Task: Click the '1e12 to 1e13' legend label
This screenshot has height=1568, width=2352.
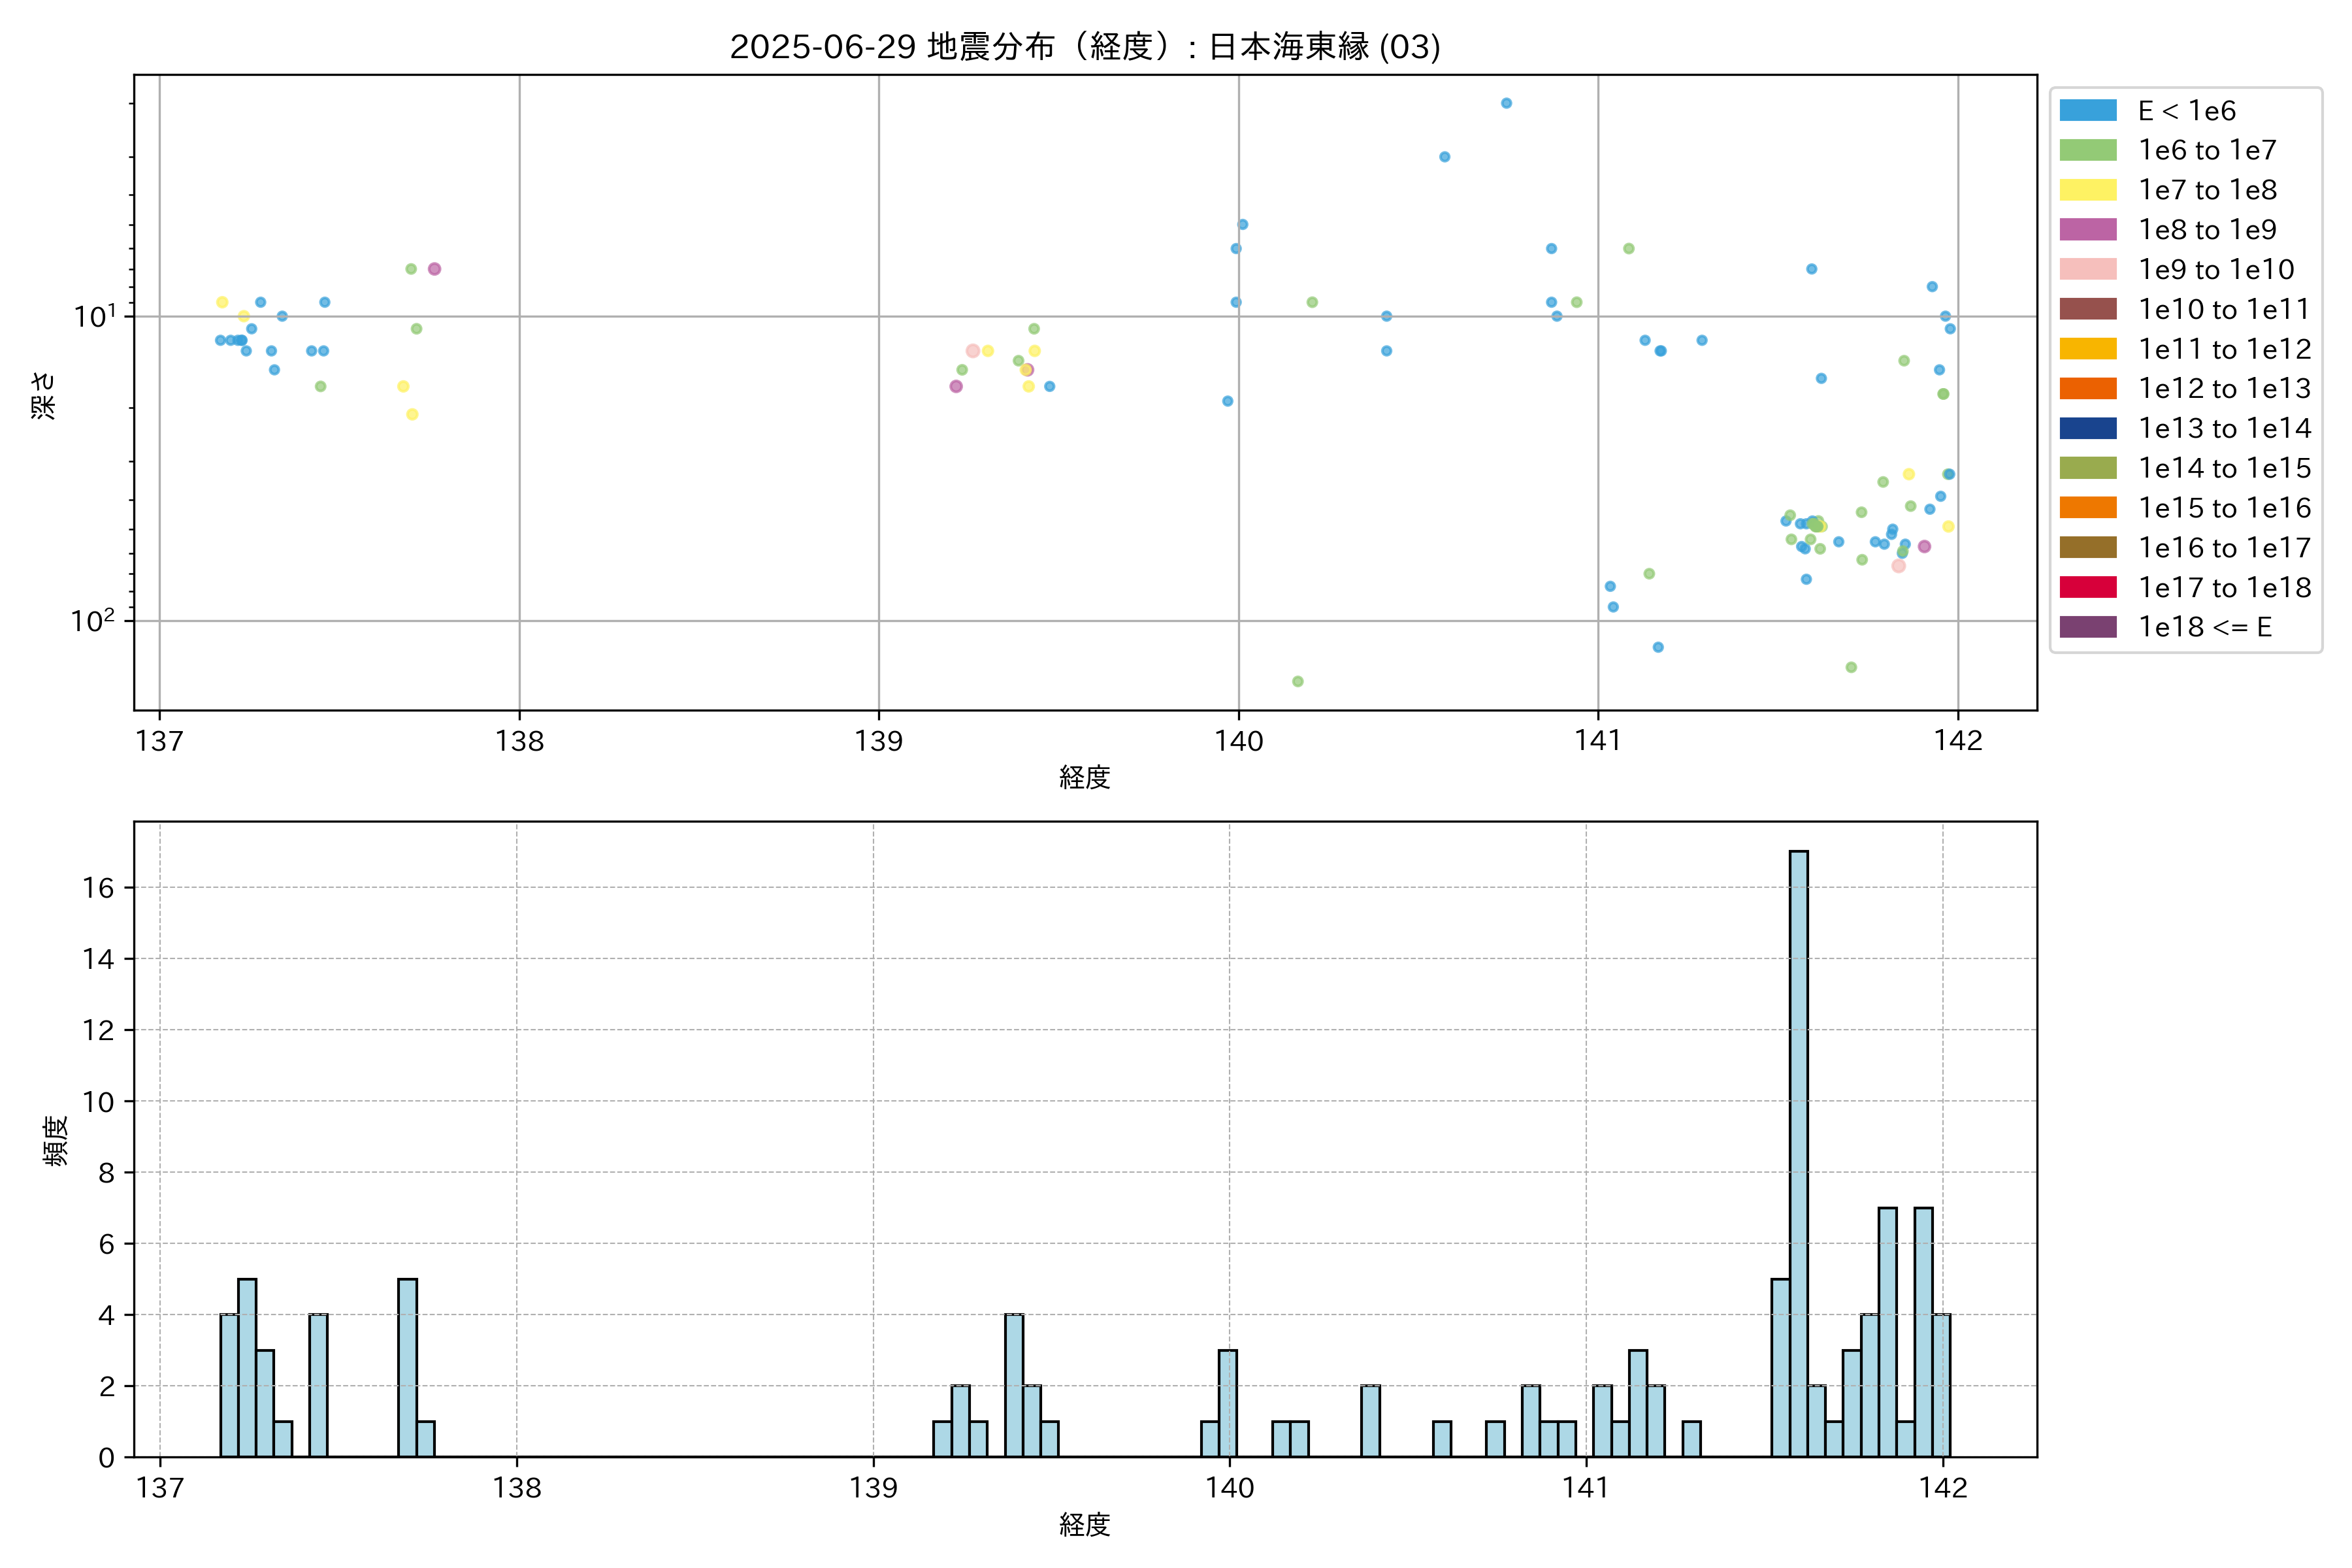Action: [x=2224, y=388]
